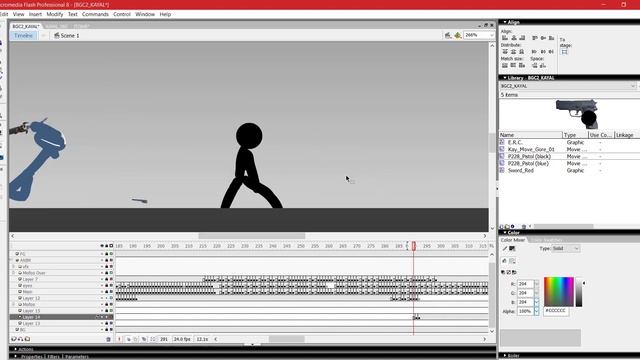Click align vertical center icon

click(x=543, y=38)
